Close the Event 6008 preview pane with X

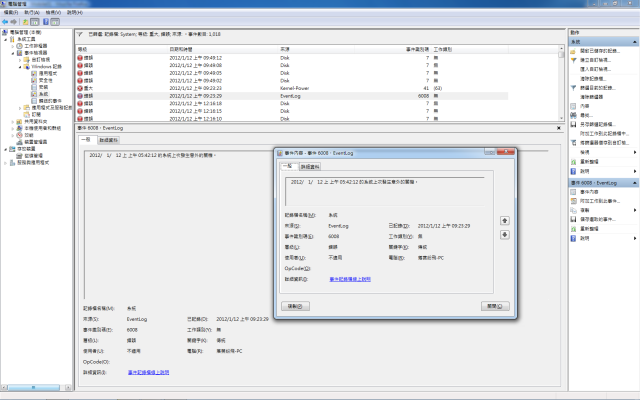(559, 128)
